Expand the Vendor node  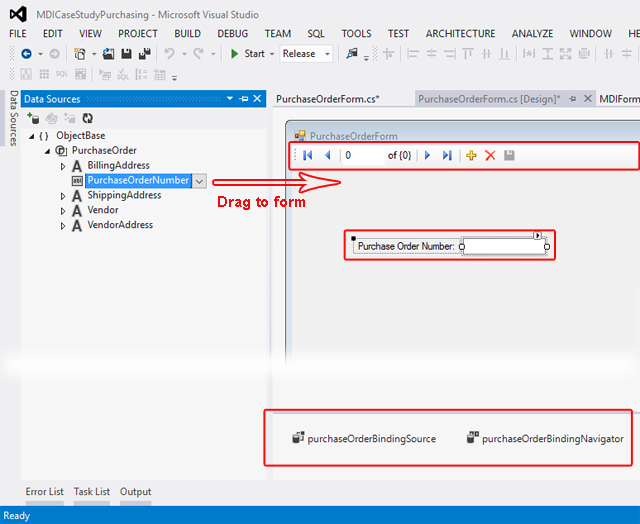[x=63, y=211]
